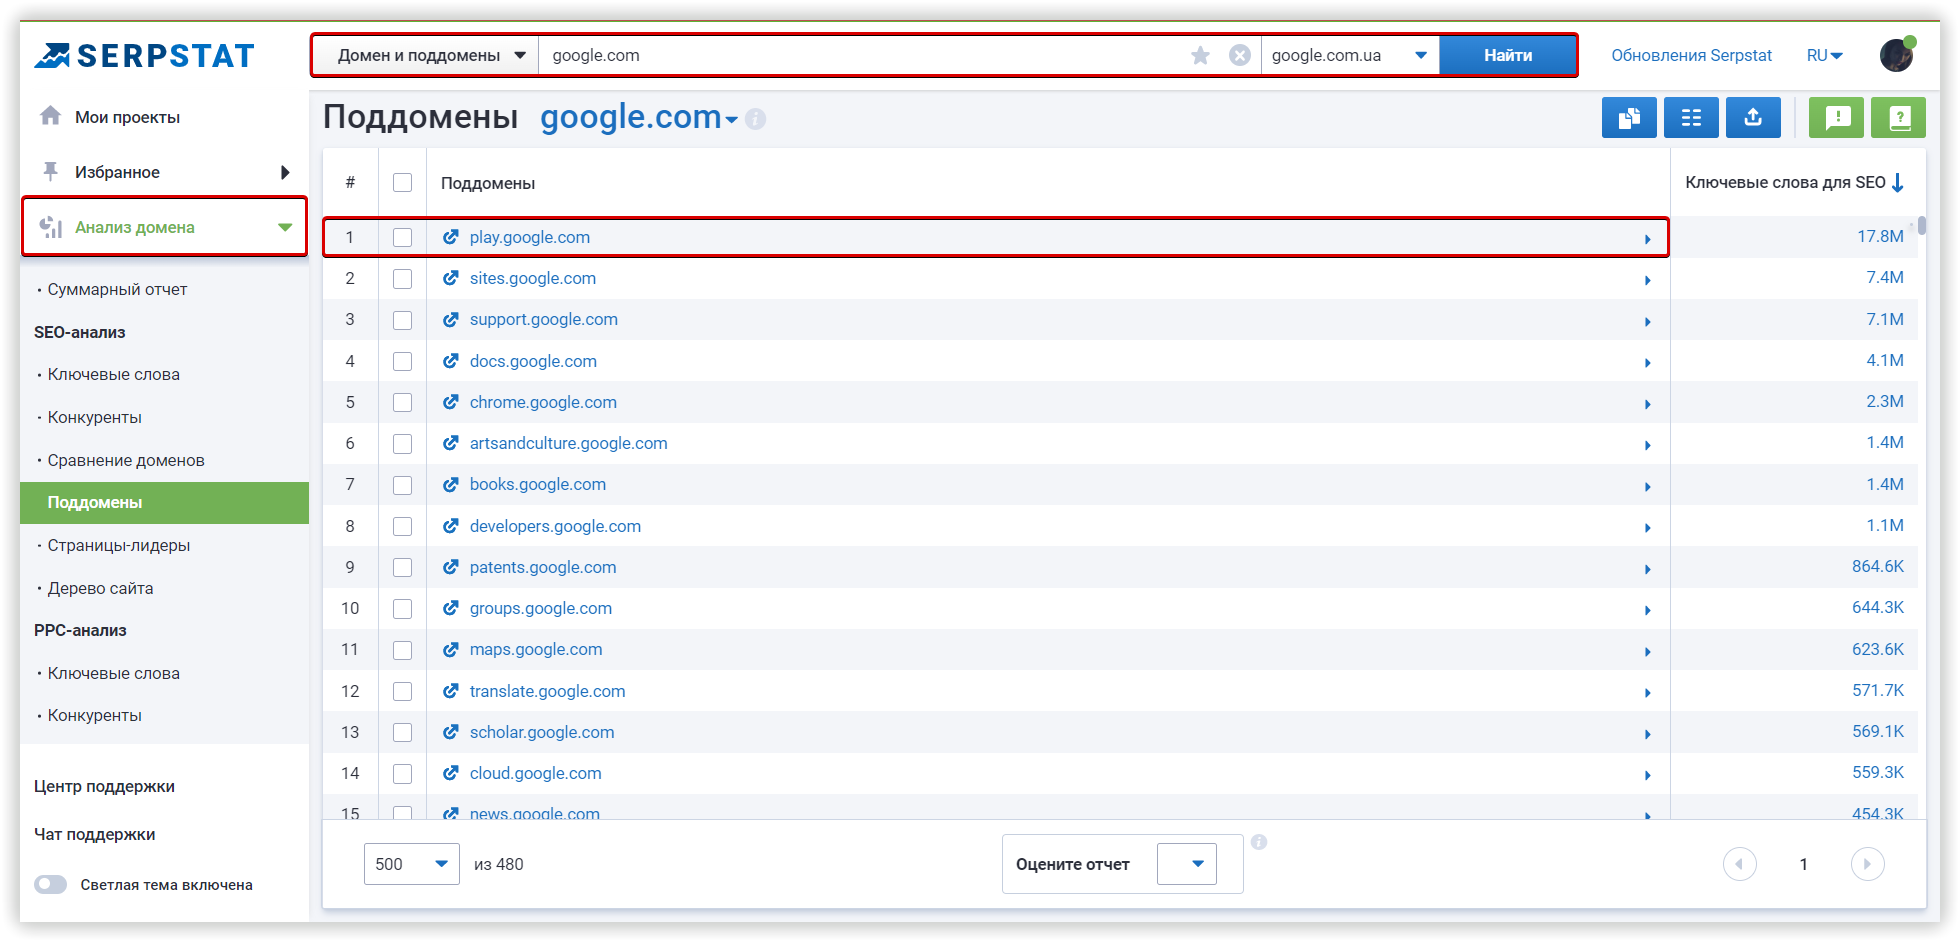
Task: Open the cloud.google.com link
Action: 536,773
